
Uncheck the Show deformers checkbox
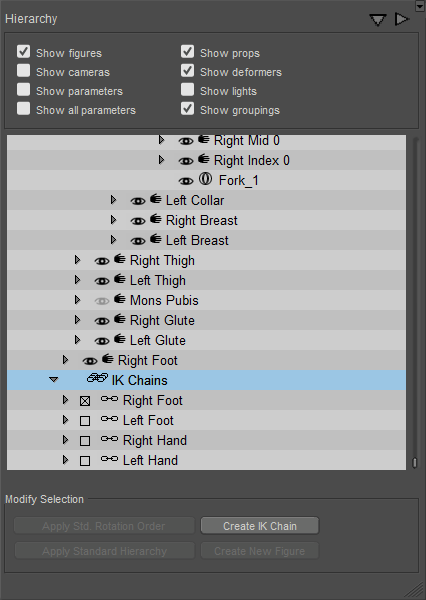188,71
